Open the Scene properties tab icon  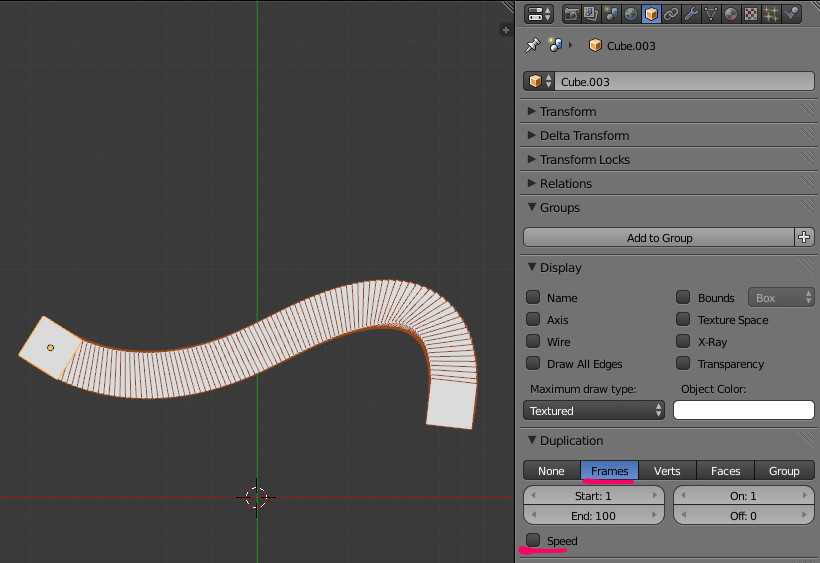610,14
